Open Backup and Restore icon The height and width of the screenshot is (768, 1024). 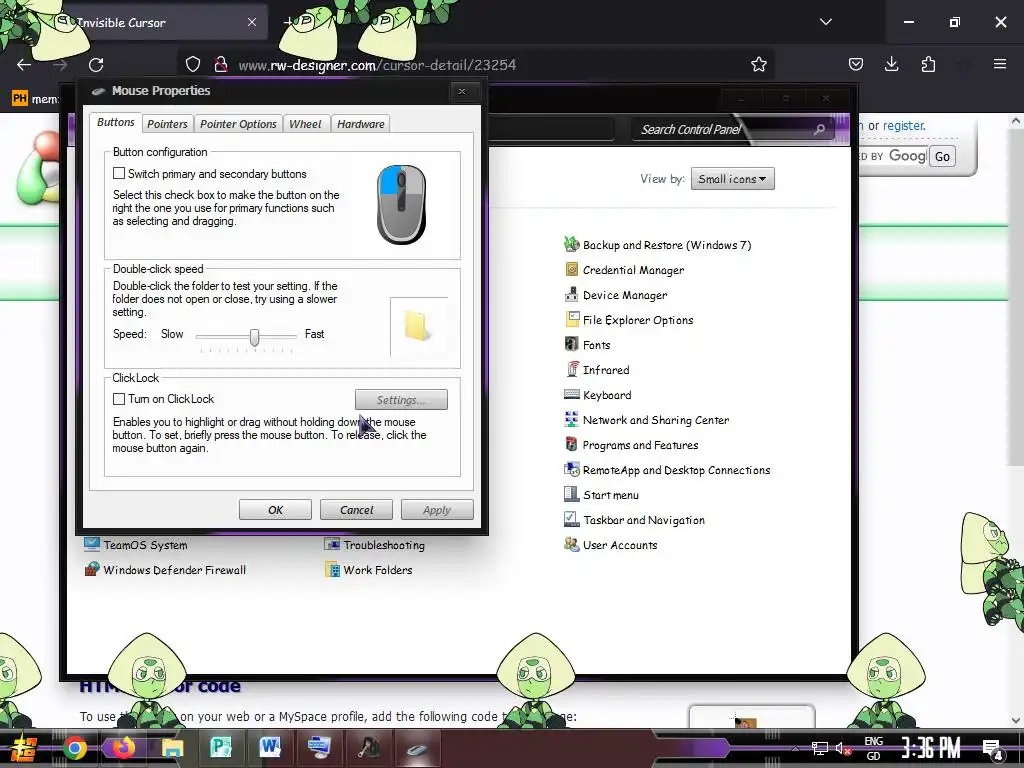(571, 244)
